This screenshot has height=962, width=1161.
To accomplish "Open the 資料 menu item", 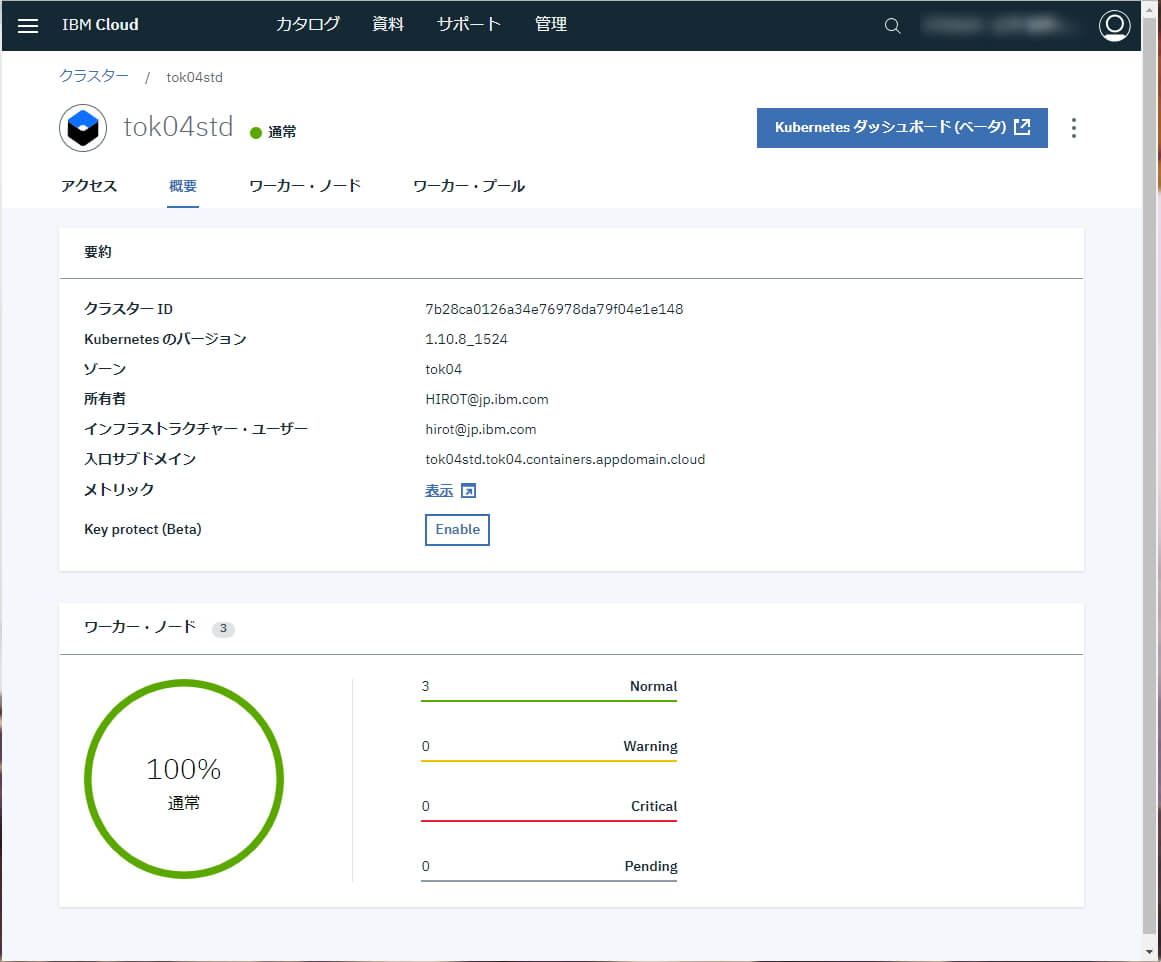I will (x=388, y=24).
